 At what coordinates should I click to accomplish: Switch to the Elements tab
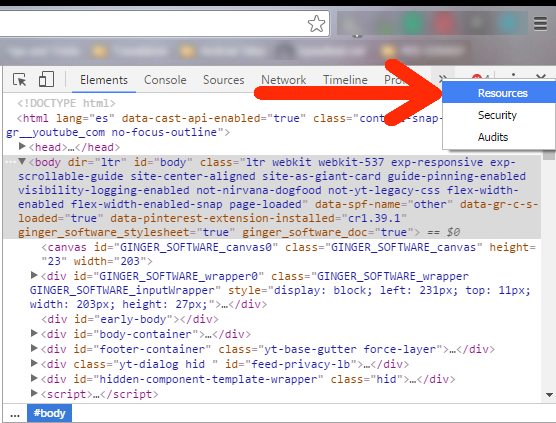point(104,80)
